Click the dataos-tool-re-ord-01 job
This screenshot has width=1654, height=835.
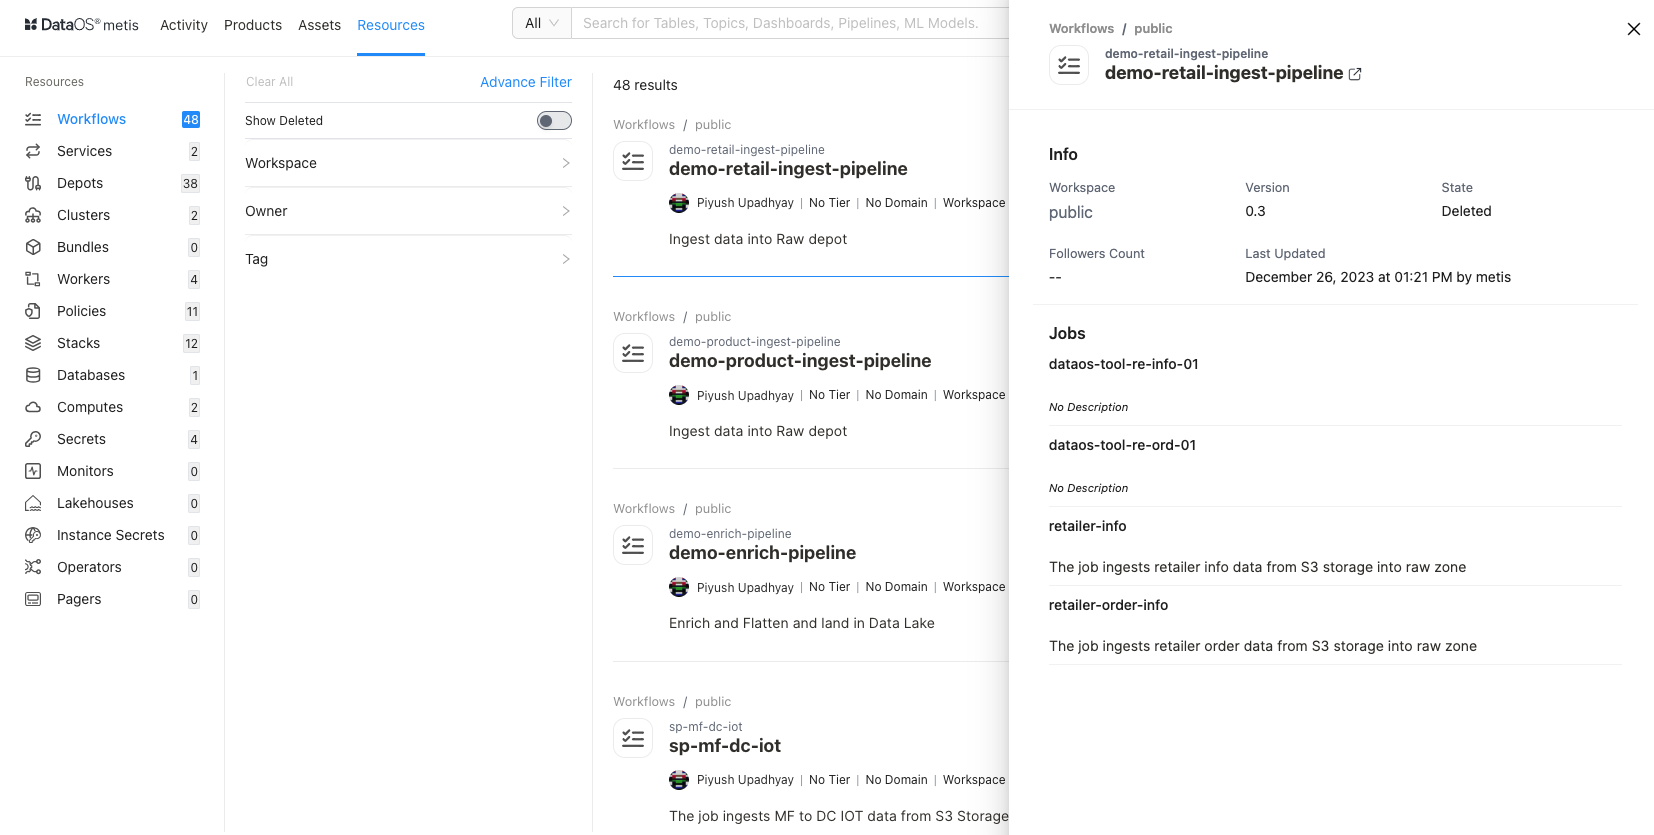coord(1122,445)
